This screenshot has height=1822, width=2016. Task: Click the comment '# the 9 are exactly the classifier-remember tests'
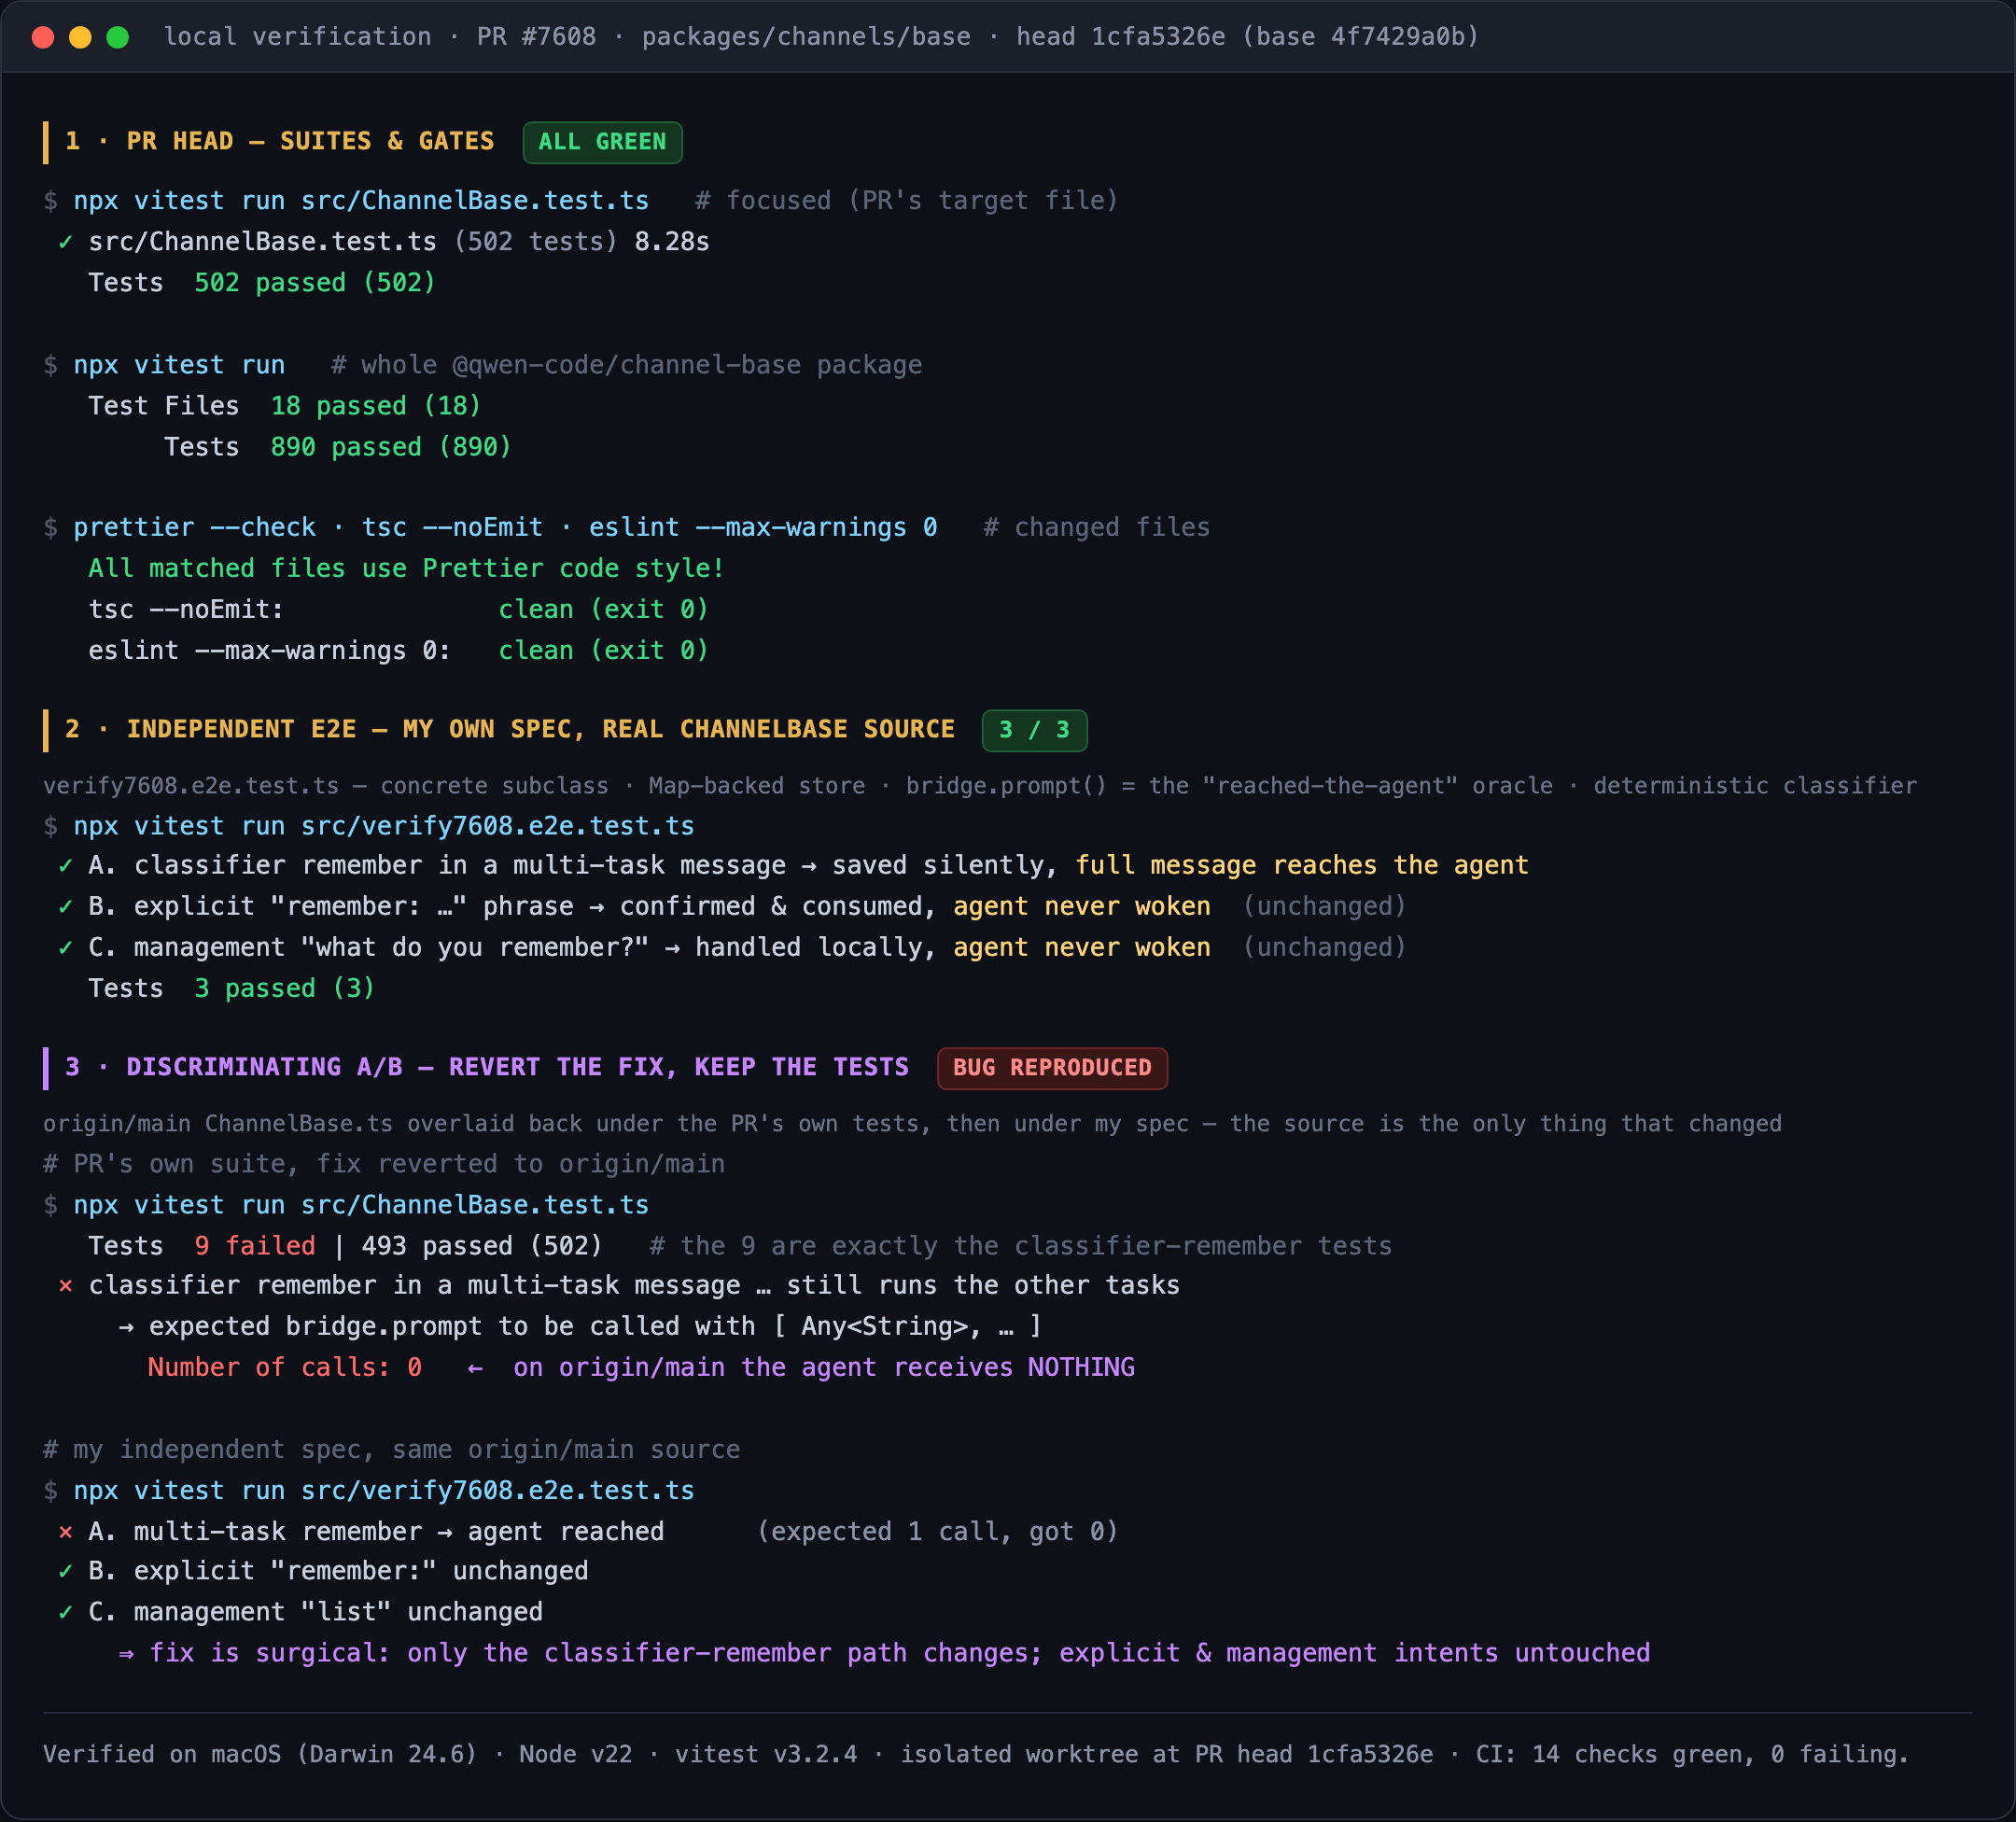pyautogui.click(x=1020, y=1246)
